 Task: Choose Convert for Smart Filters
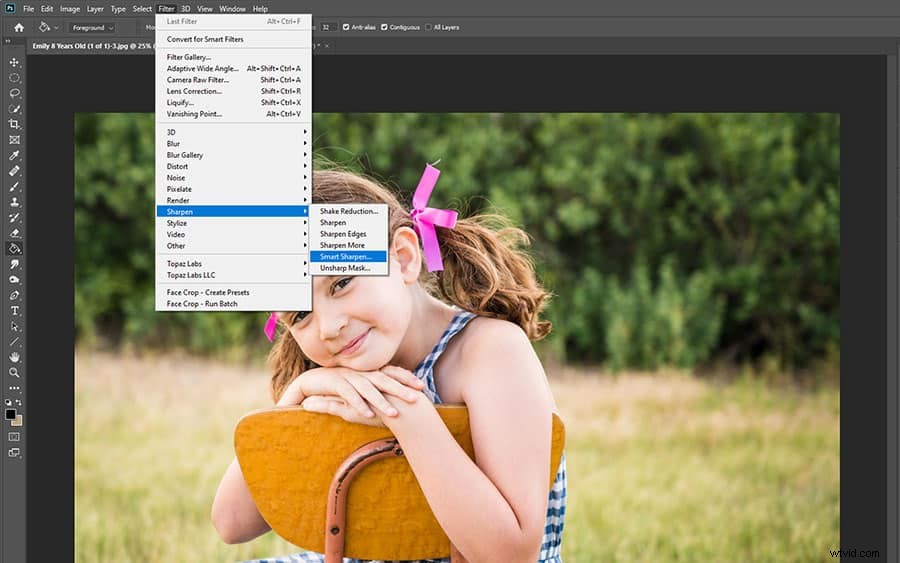coord(234,39)
